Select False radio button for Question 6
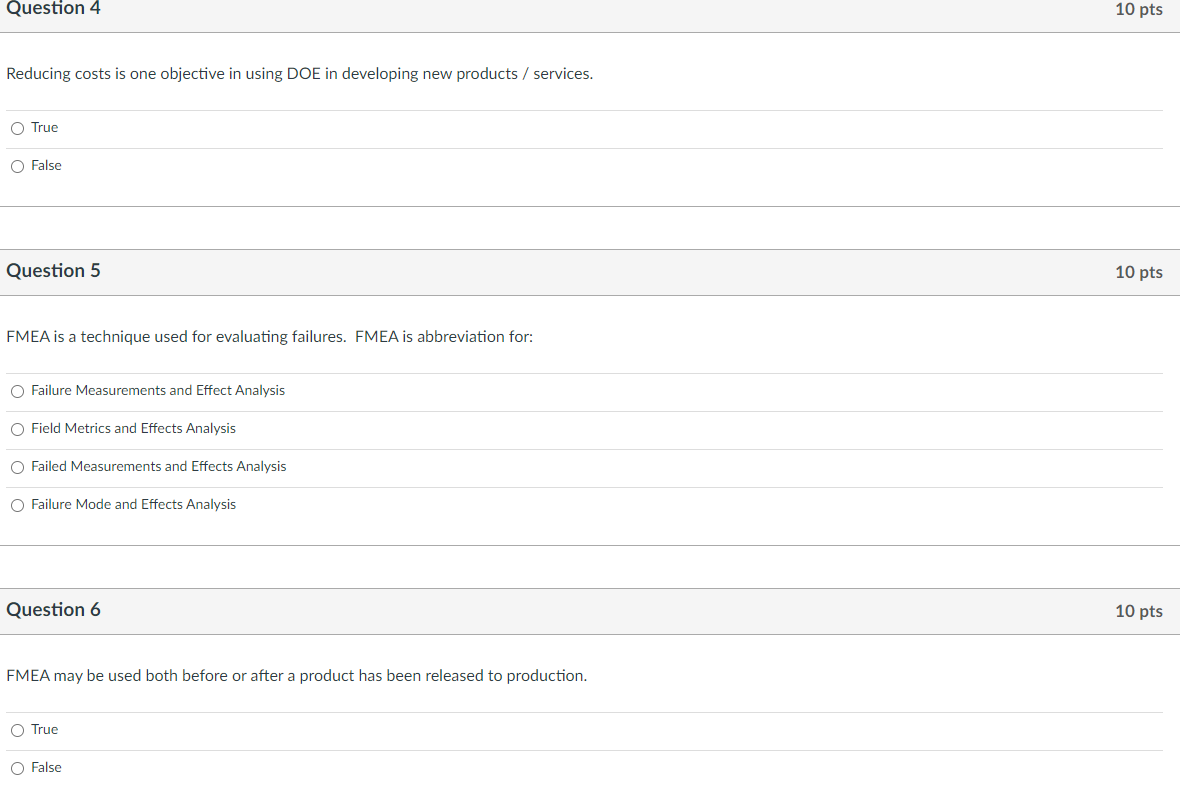Viewport: 1180px width, 792px height. pyautogui.click(x=17, y=769)
